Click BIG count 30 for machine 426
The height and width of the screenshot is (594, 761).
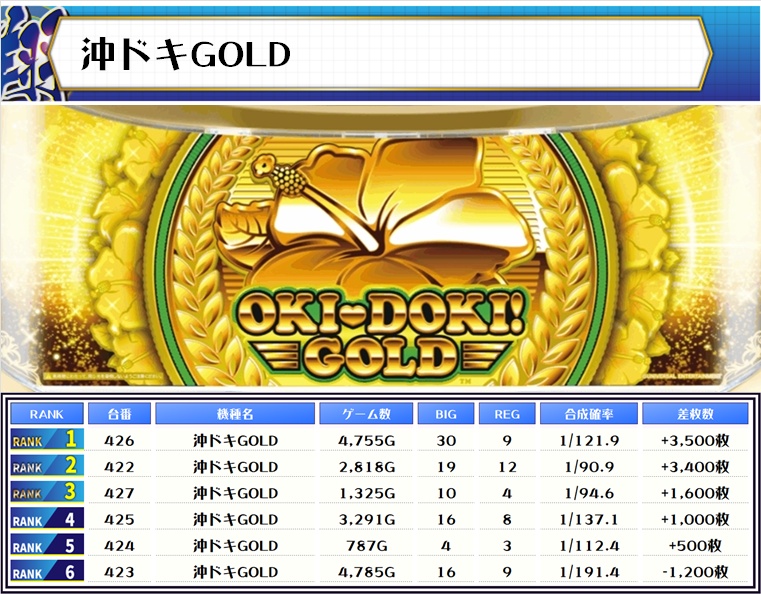coord(446,441)
